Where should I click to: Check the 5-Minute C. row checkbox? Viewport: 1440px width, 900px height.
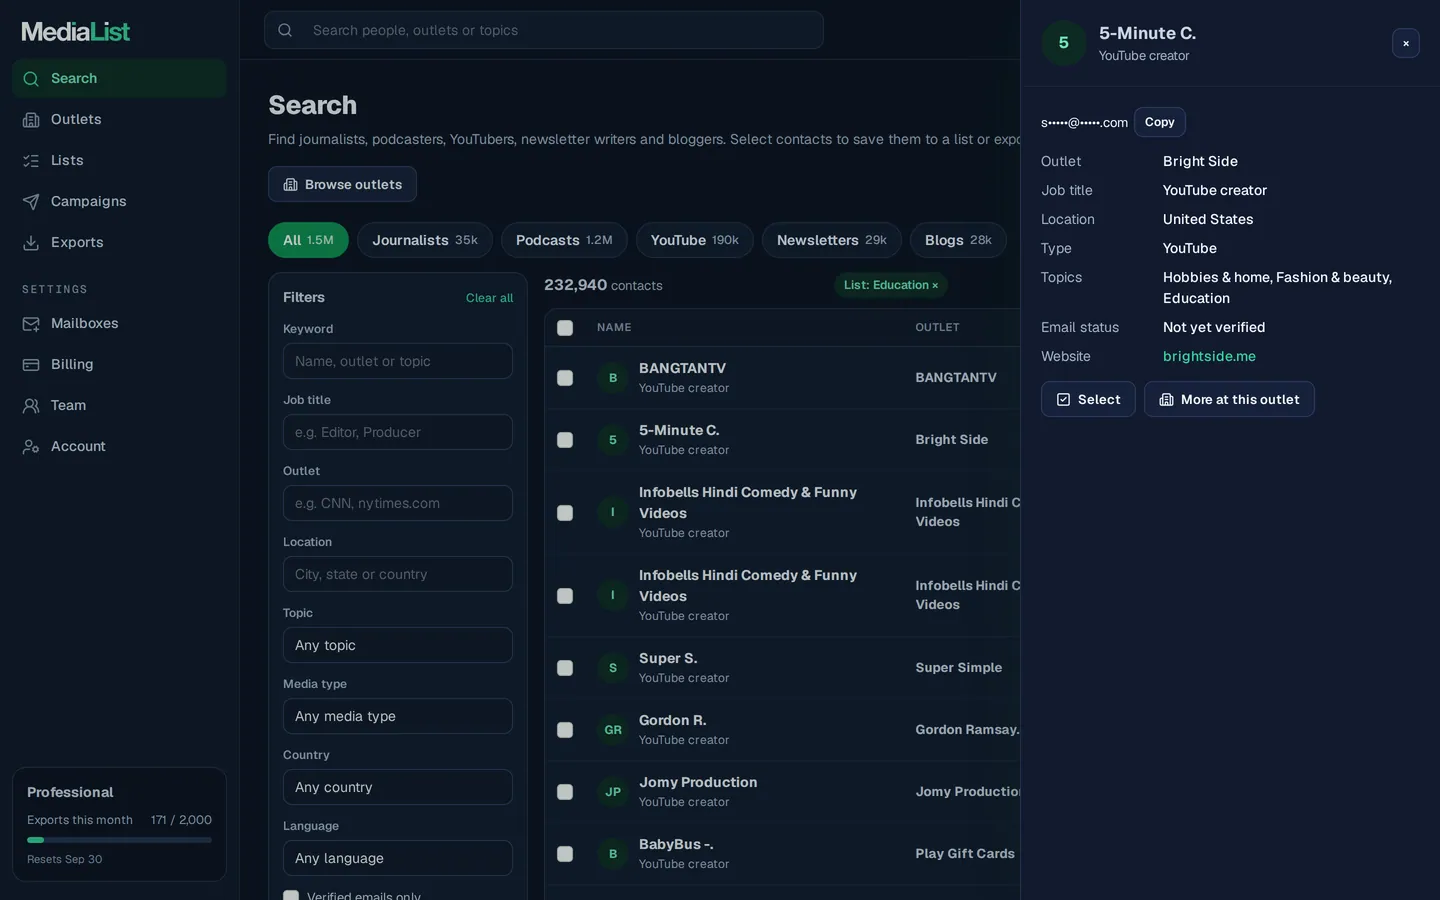pyautogui.click(x=565, y=440)
